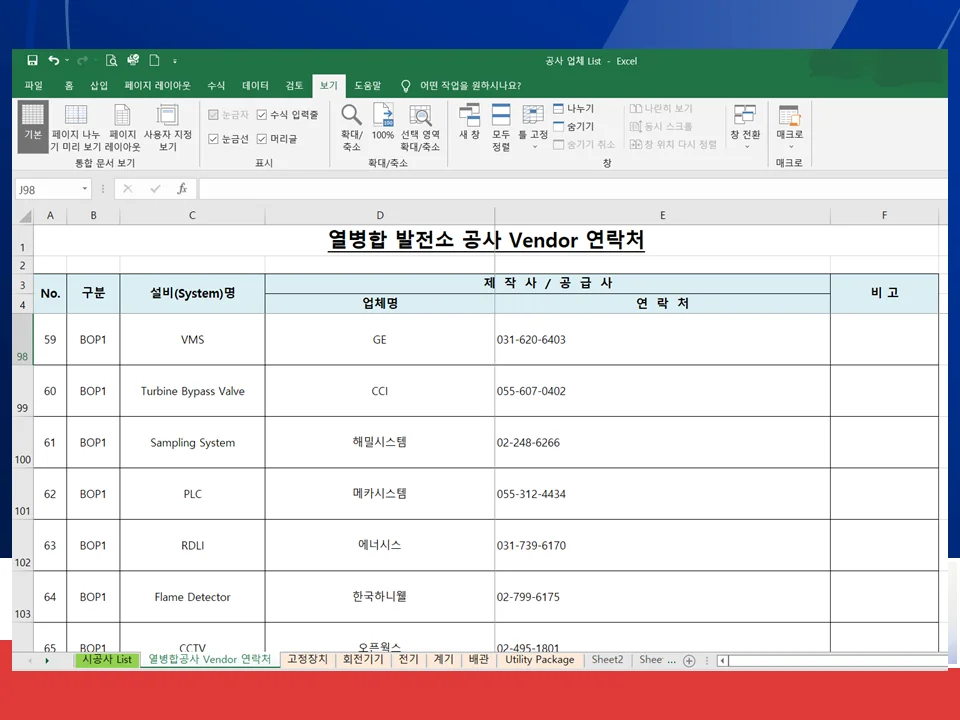
Task: Select column E header
Action: pos(662,216)
